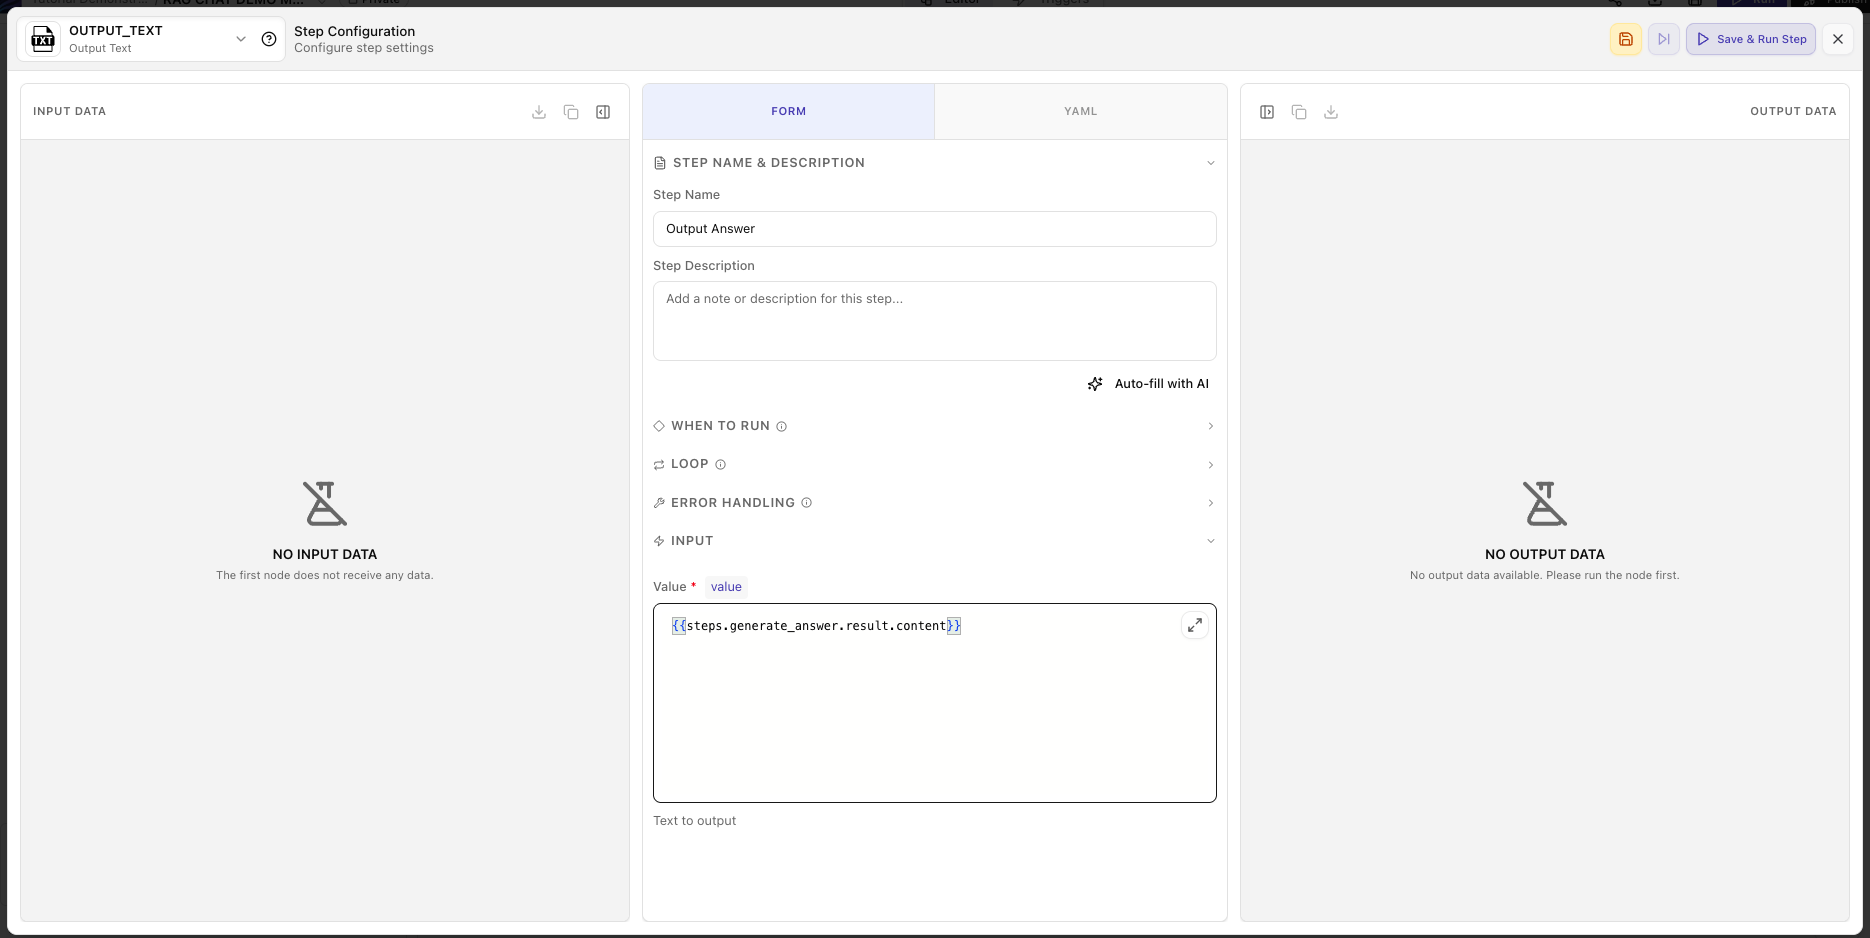
Task: Show info for Loop
Action: (720, 464)
